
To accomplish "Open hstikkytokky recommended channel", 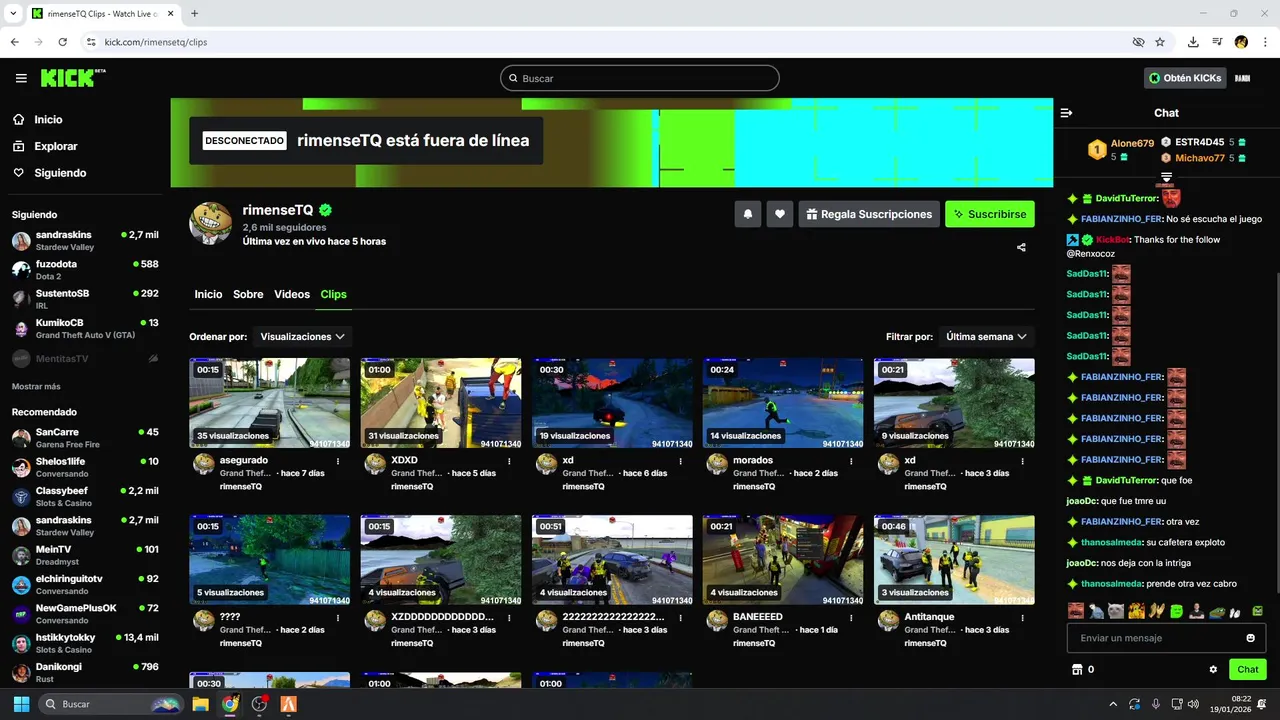I will point(85,643).
